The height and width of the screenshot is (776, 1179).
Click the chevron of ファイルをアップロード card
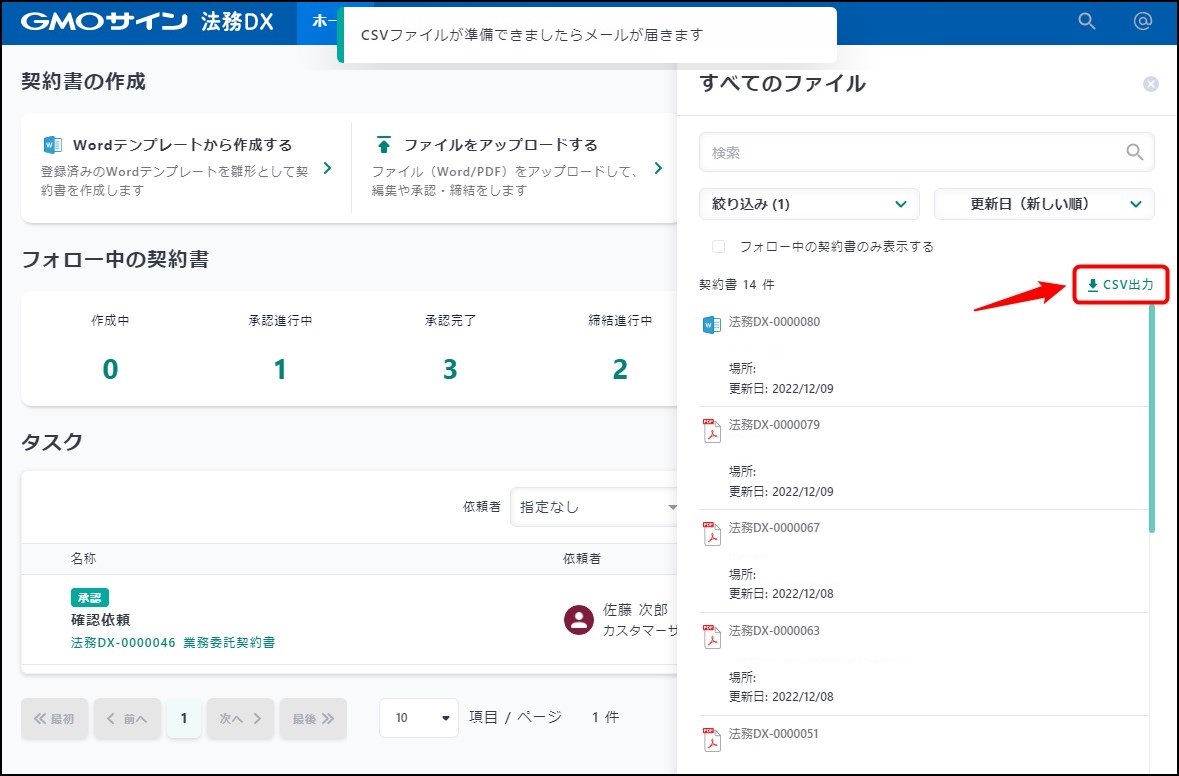point(658,168)
